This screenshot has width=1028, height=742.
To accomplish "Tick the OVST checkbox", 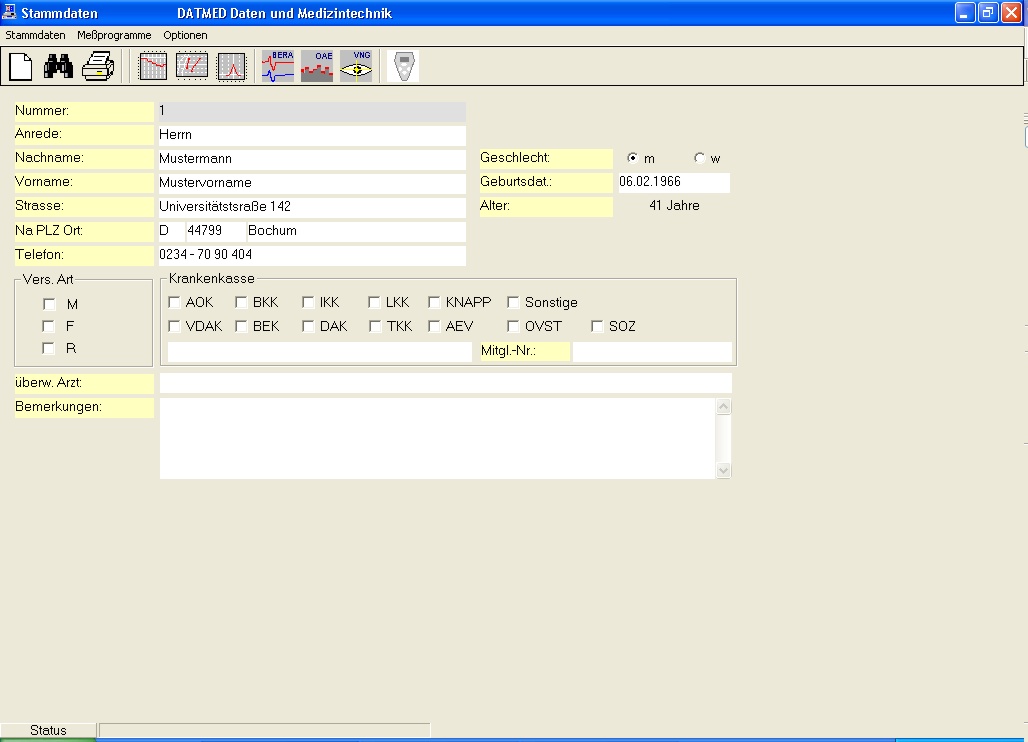I will pyautogui.click(x=513, y=326).
